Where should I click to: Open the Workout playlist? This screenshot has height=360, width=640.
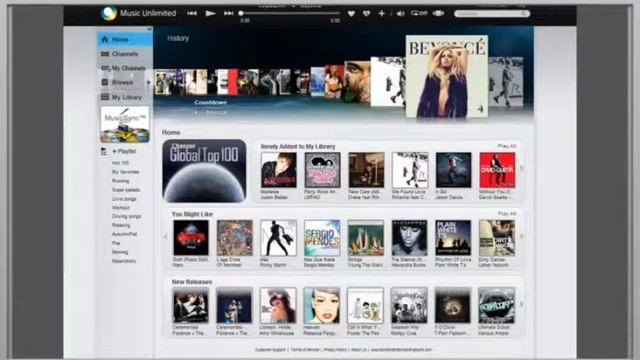point(121,208)
